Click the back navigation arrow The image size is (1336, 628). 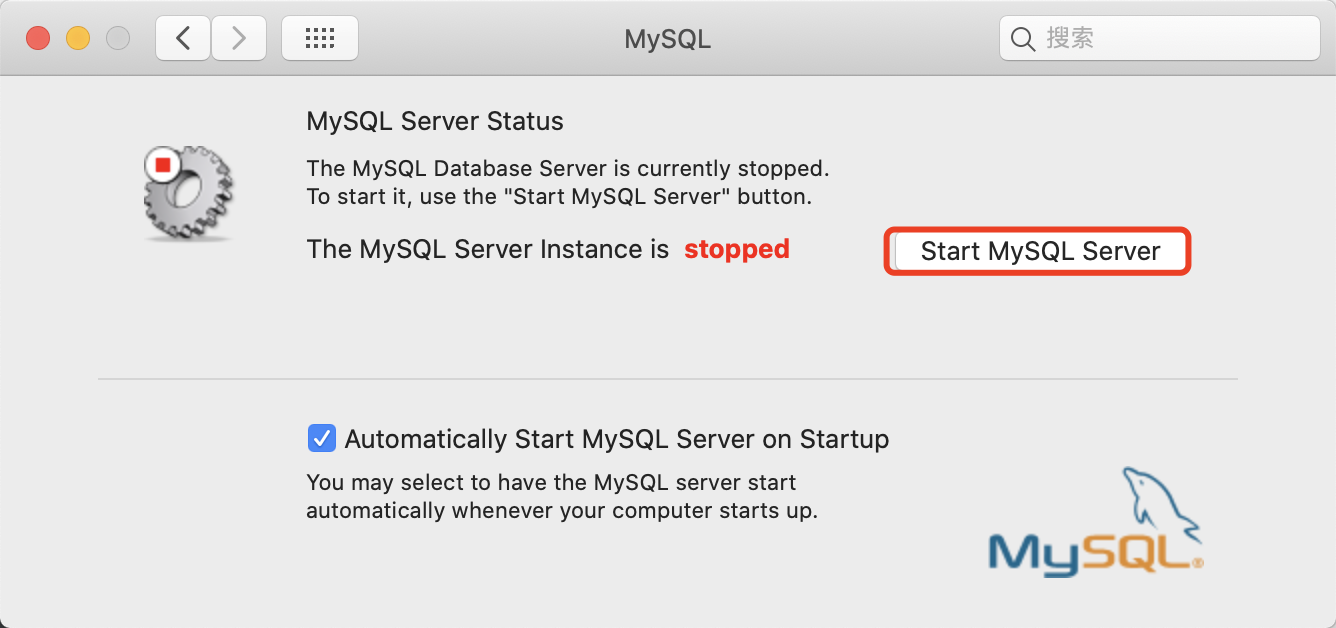pos(183,37)
